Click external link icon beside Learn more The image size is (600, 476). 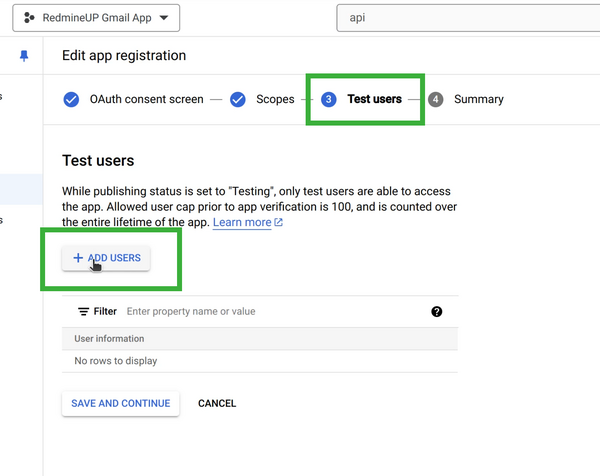click(x=279, y=223)
